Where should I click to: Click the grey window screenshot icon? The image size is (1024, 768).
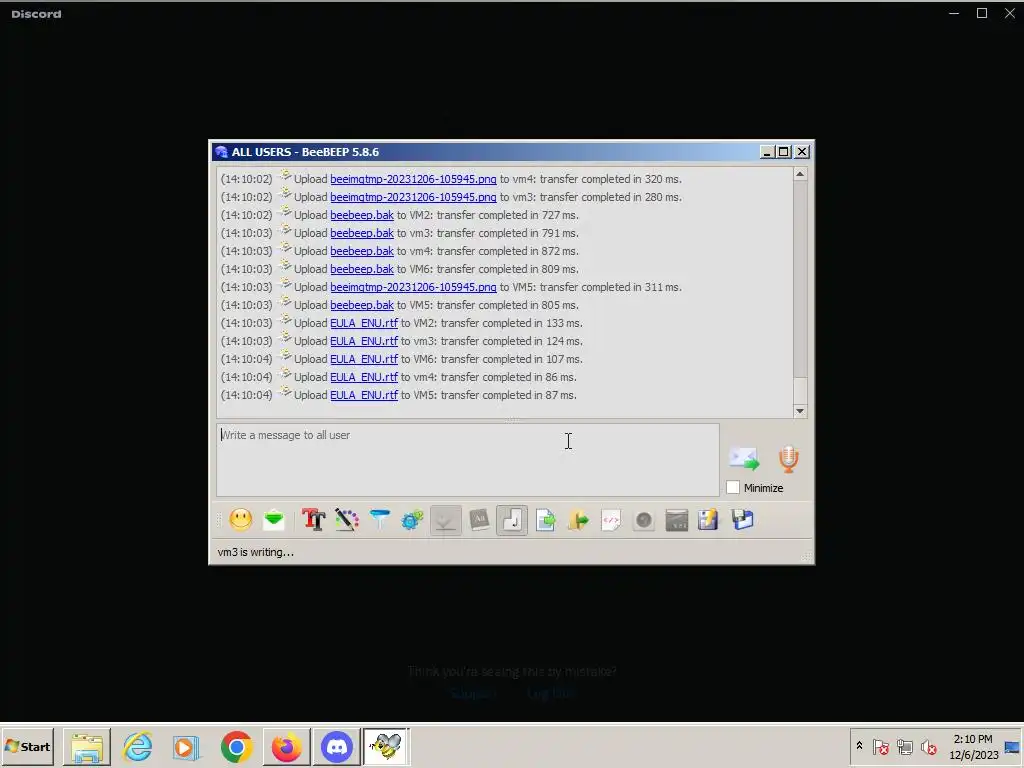click(x=677, y=520)
